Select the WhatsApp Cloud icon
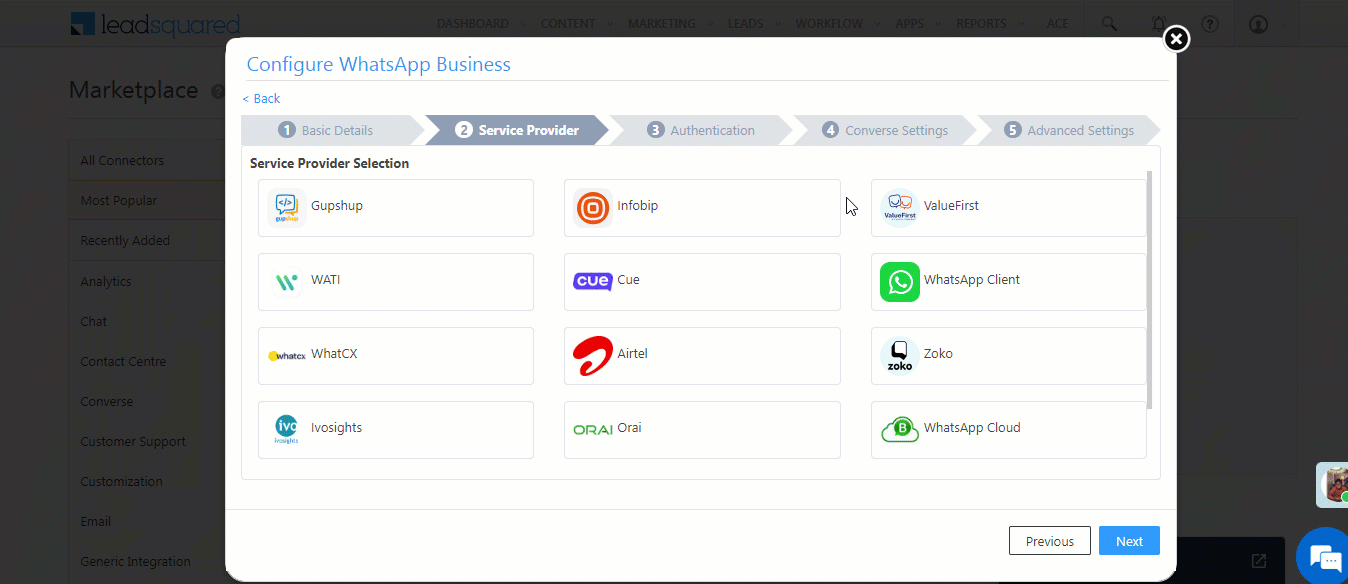The image size is (1348, 584). point(899,430)
